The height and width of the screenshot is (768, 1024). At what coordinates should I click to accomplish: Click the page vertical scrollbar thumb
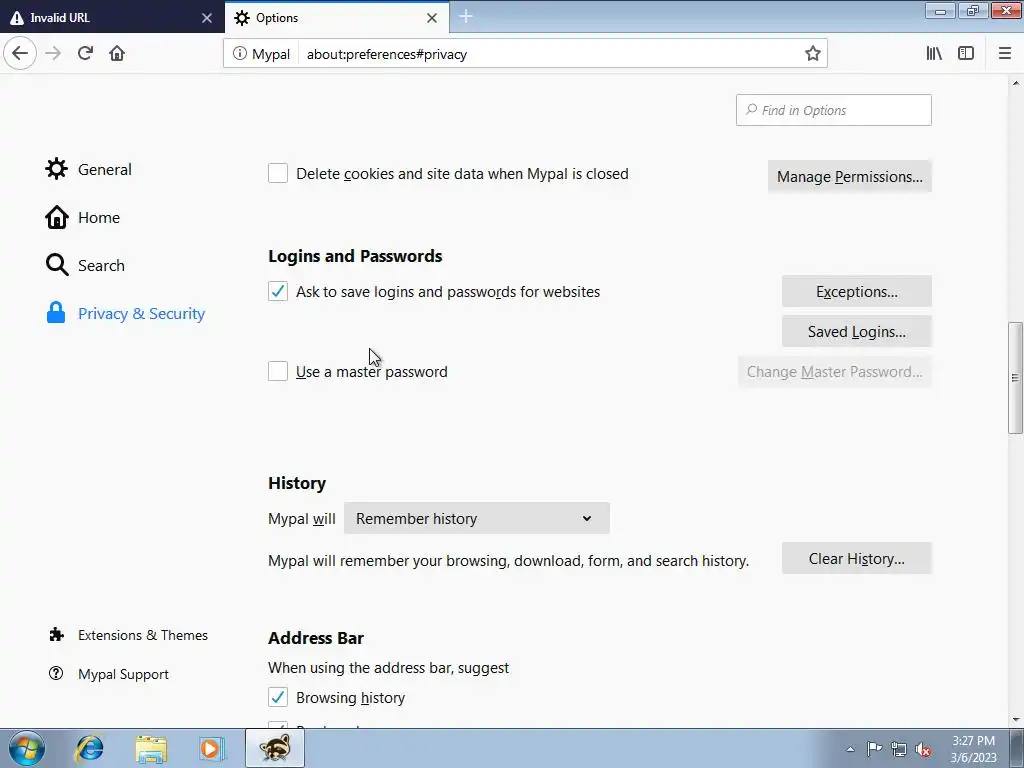pos(1015,377)
